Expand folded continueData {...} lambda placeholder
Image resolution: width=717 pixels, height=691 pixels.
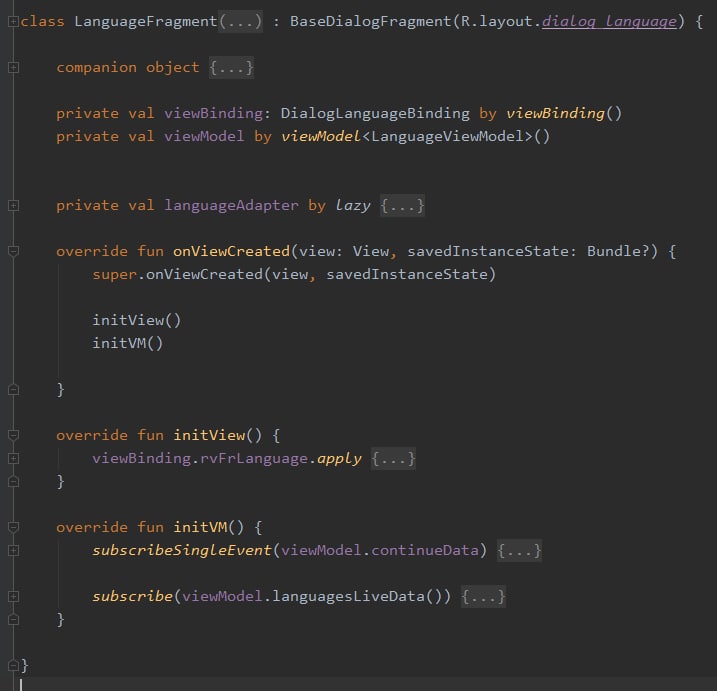point(519,551)
